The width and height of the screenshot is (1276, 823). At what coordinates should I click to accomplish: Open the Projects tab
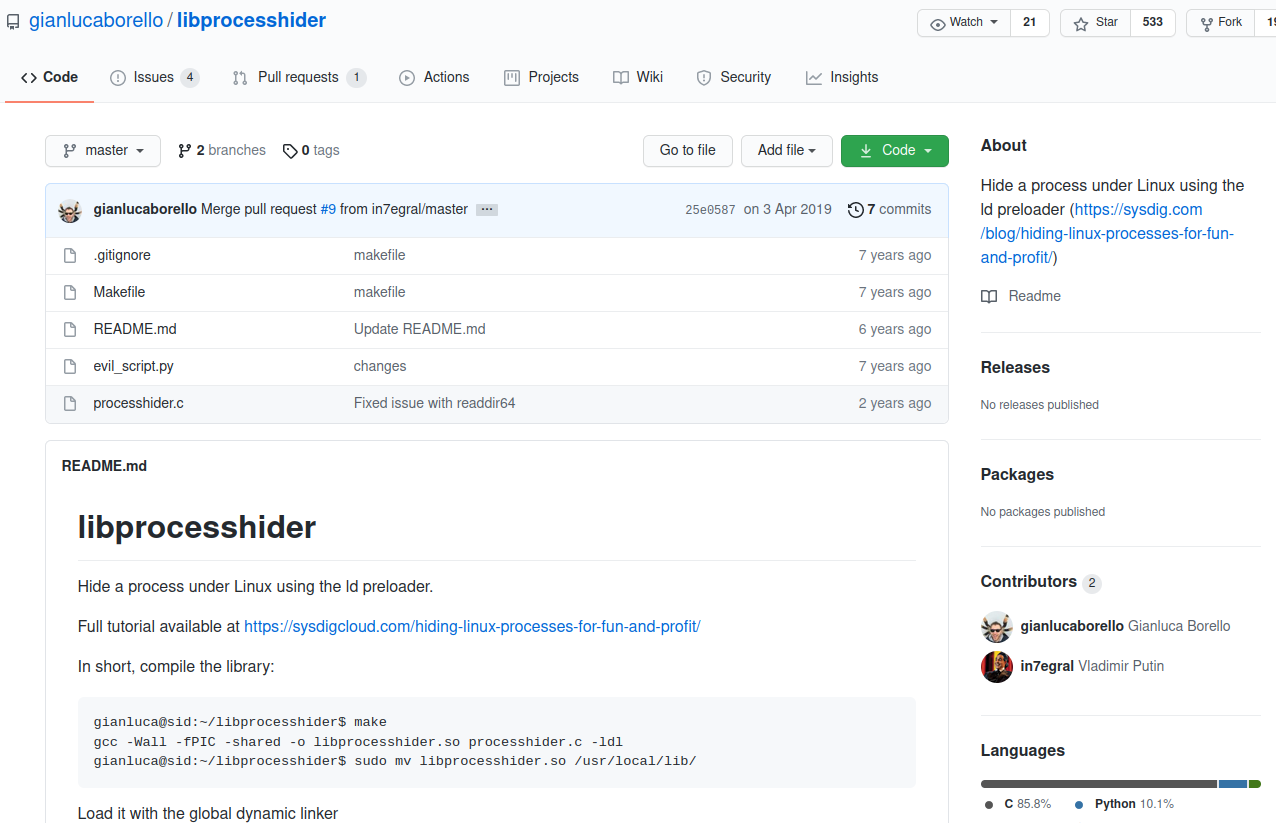541,77
